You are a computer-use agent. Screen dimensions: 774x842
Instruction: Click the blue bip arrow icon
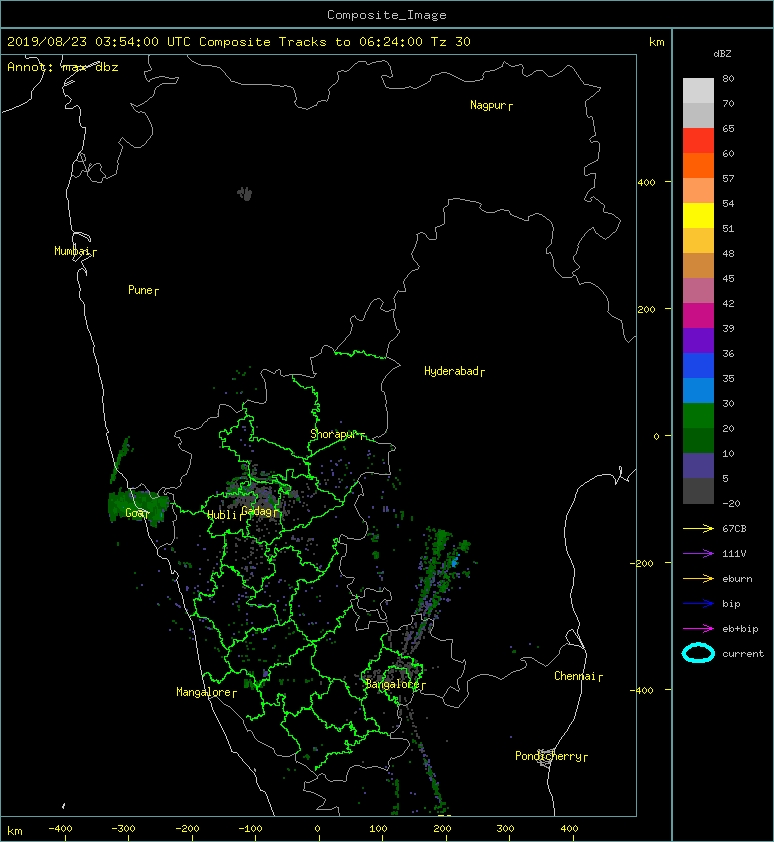point(698,604)
